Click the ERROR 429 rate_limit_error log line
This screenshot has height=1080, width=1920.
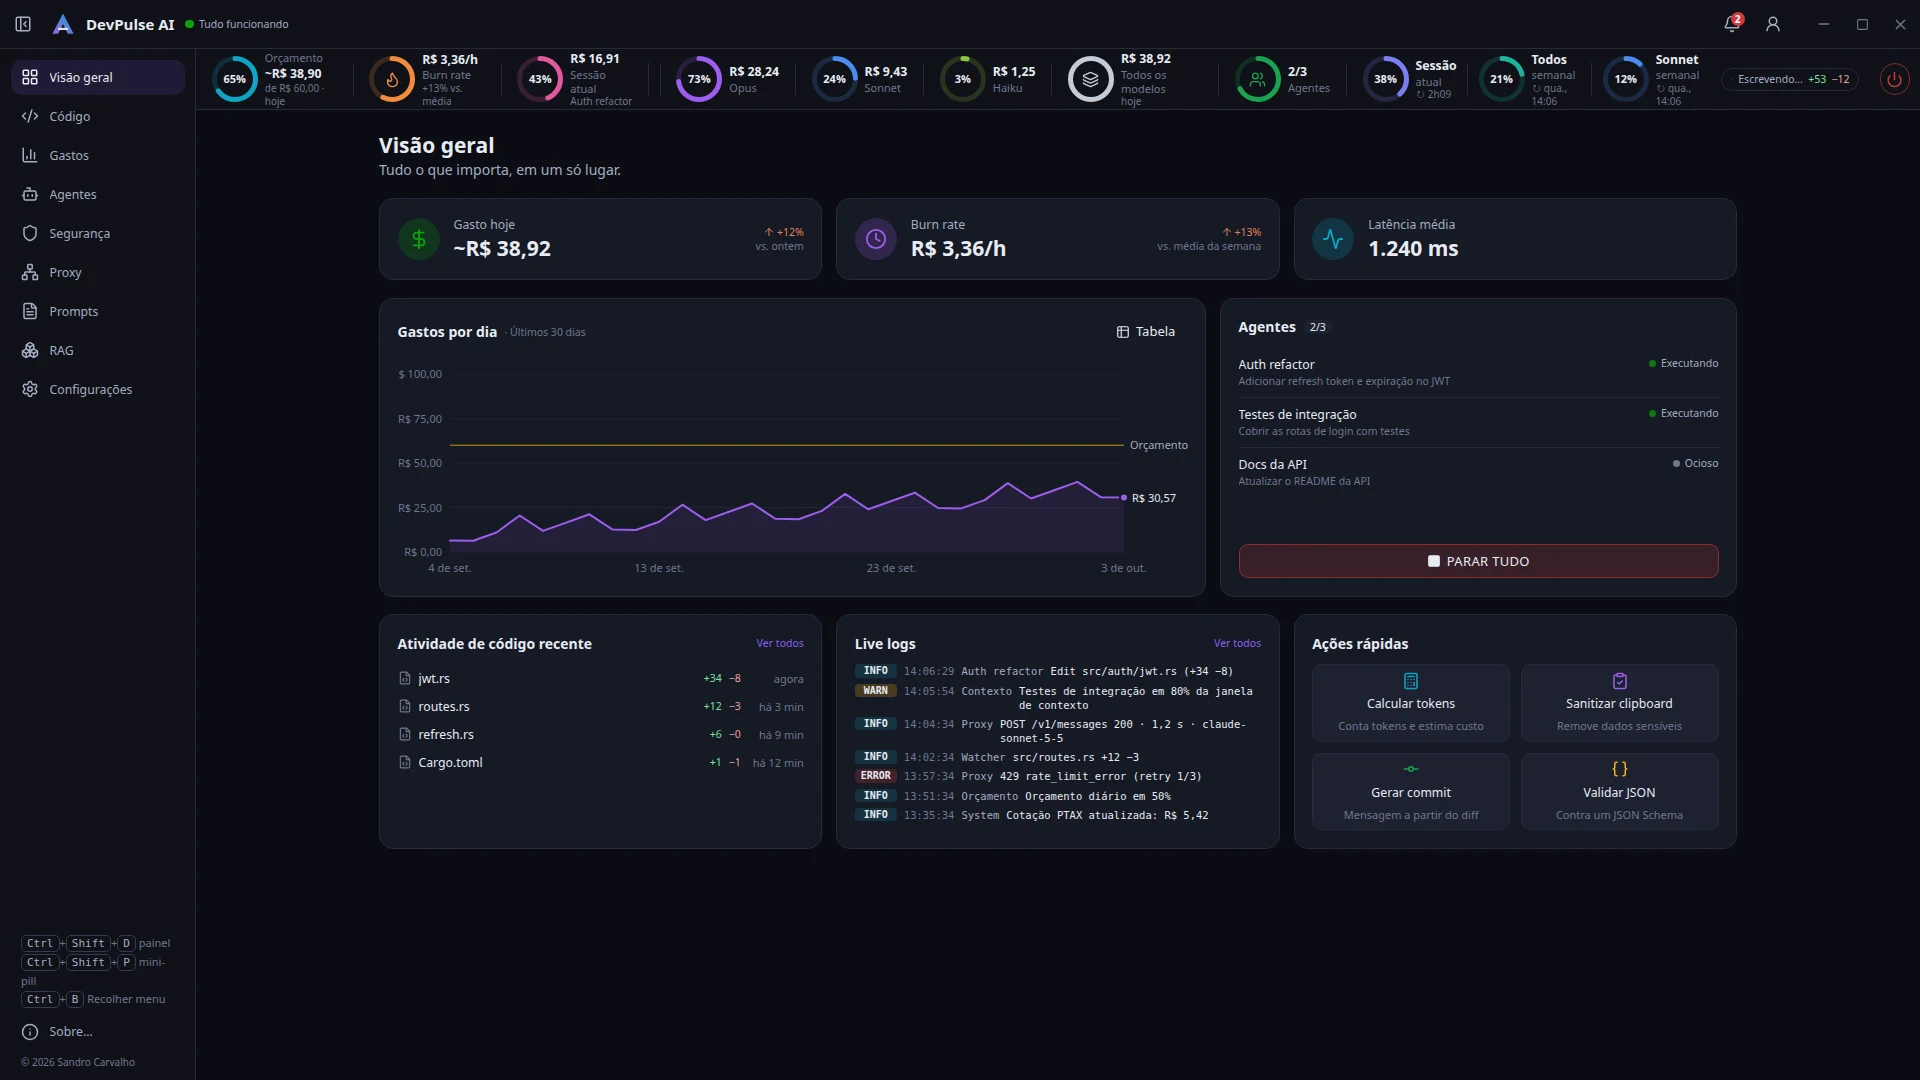1058,776
